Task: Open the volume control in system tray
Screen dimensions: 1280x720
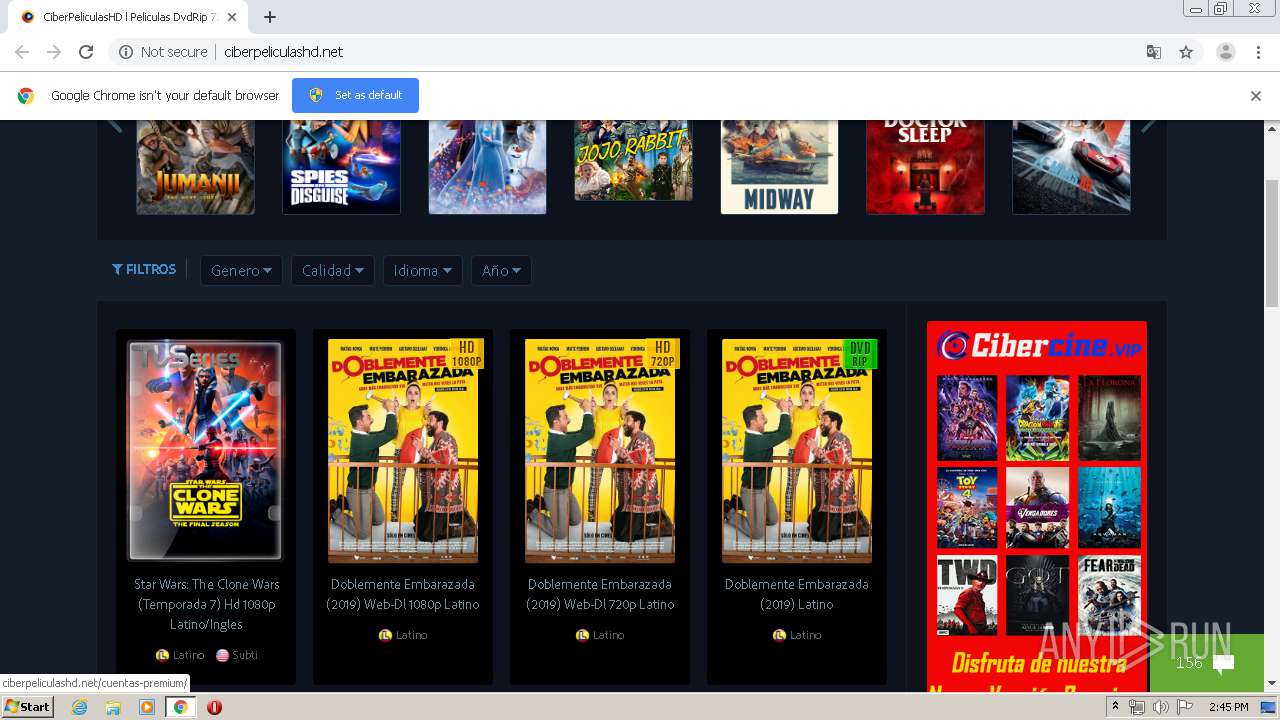Action: tap(1160, 707)
